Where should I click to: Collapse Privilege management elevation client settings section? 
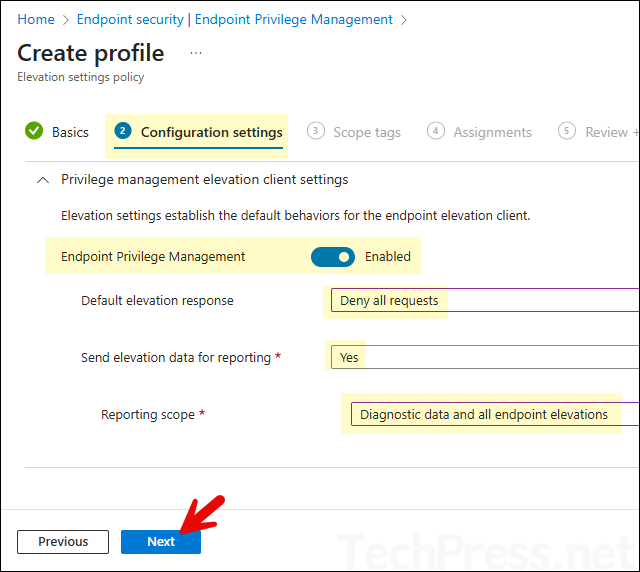(x=43, y=180)
